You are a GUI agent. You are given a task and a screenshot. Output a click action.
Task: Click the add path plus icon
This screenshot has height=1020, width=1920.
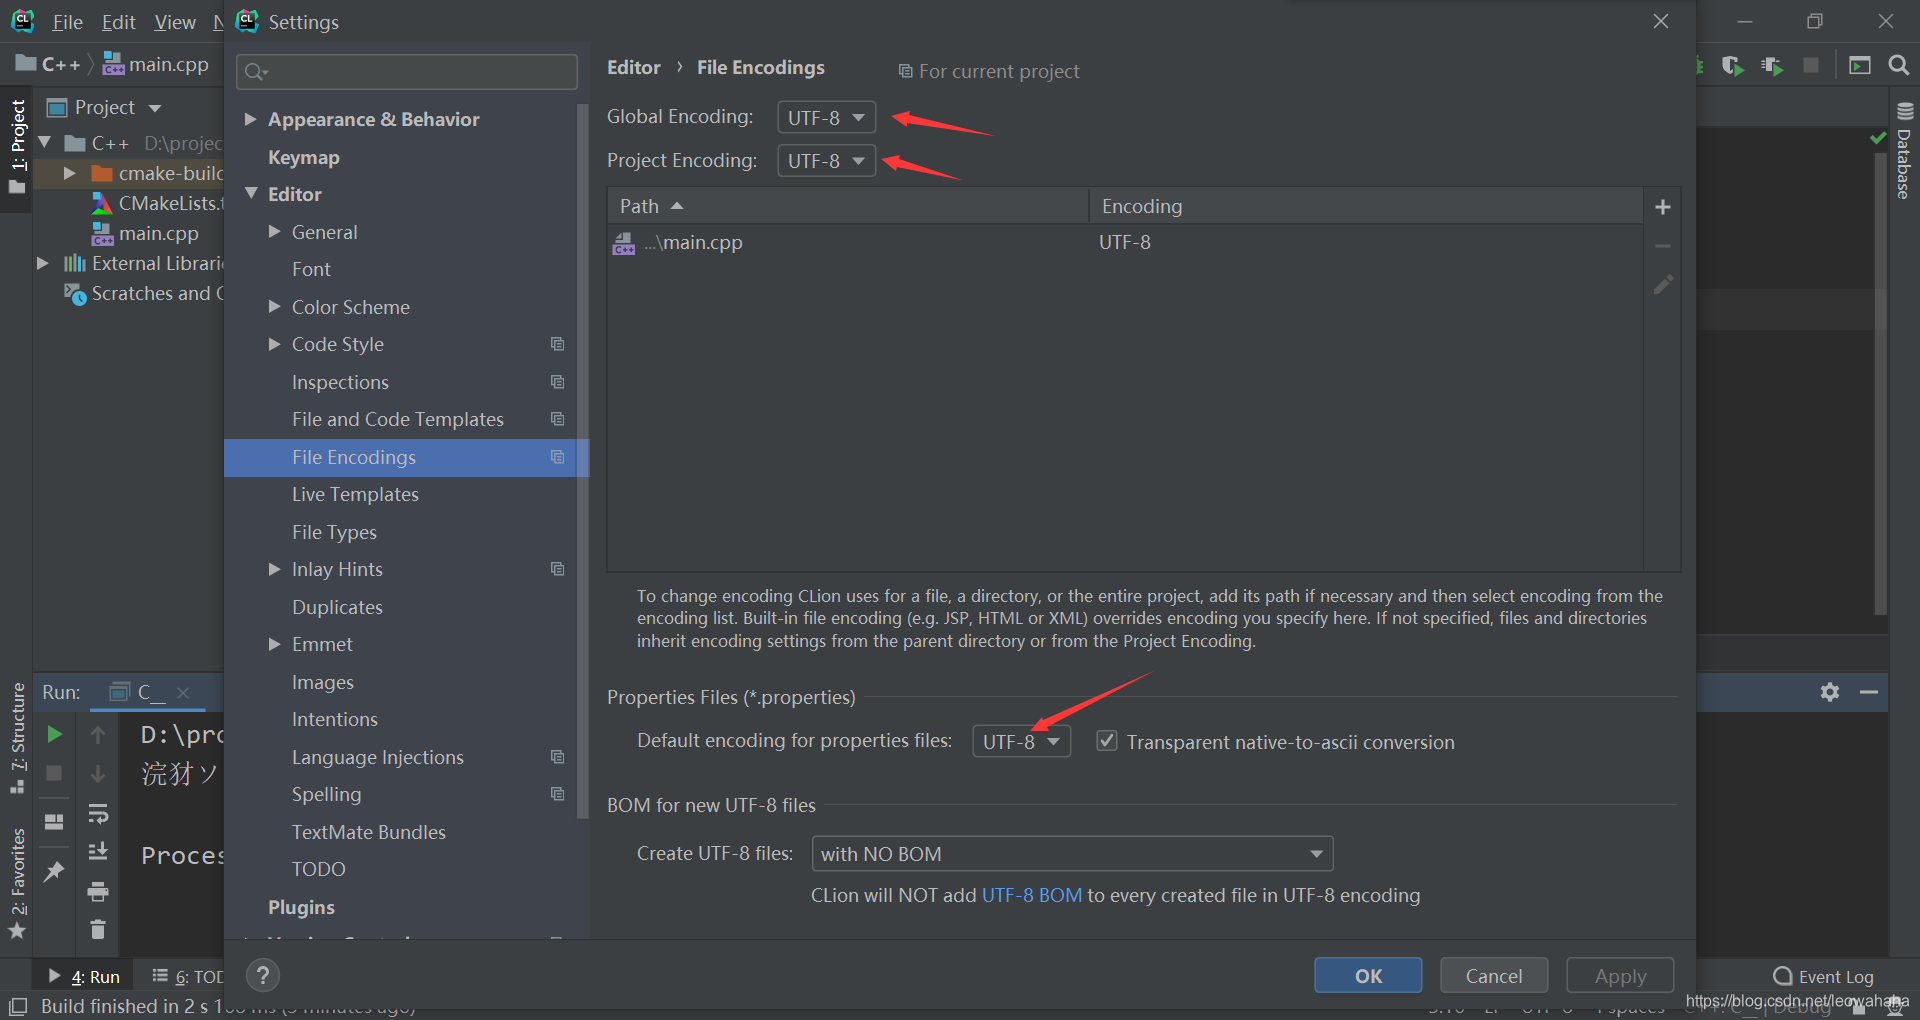(x=1663, y=207)
